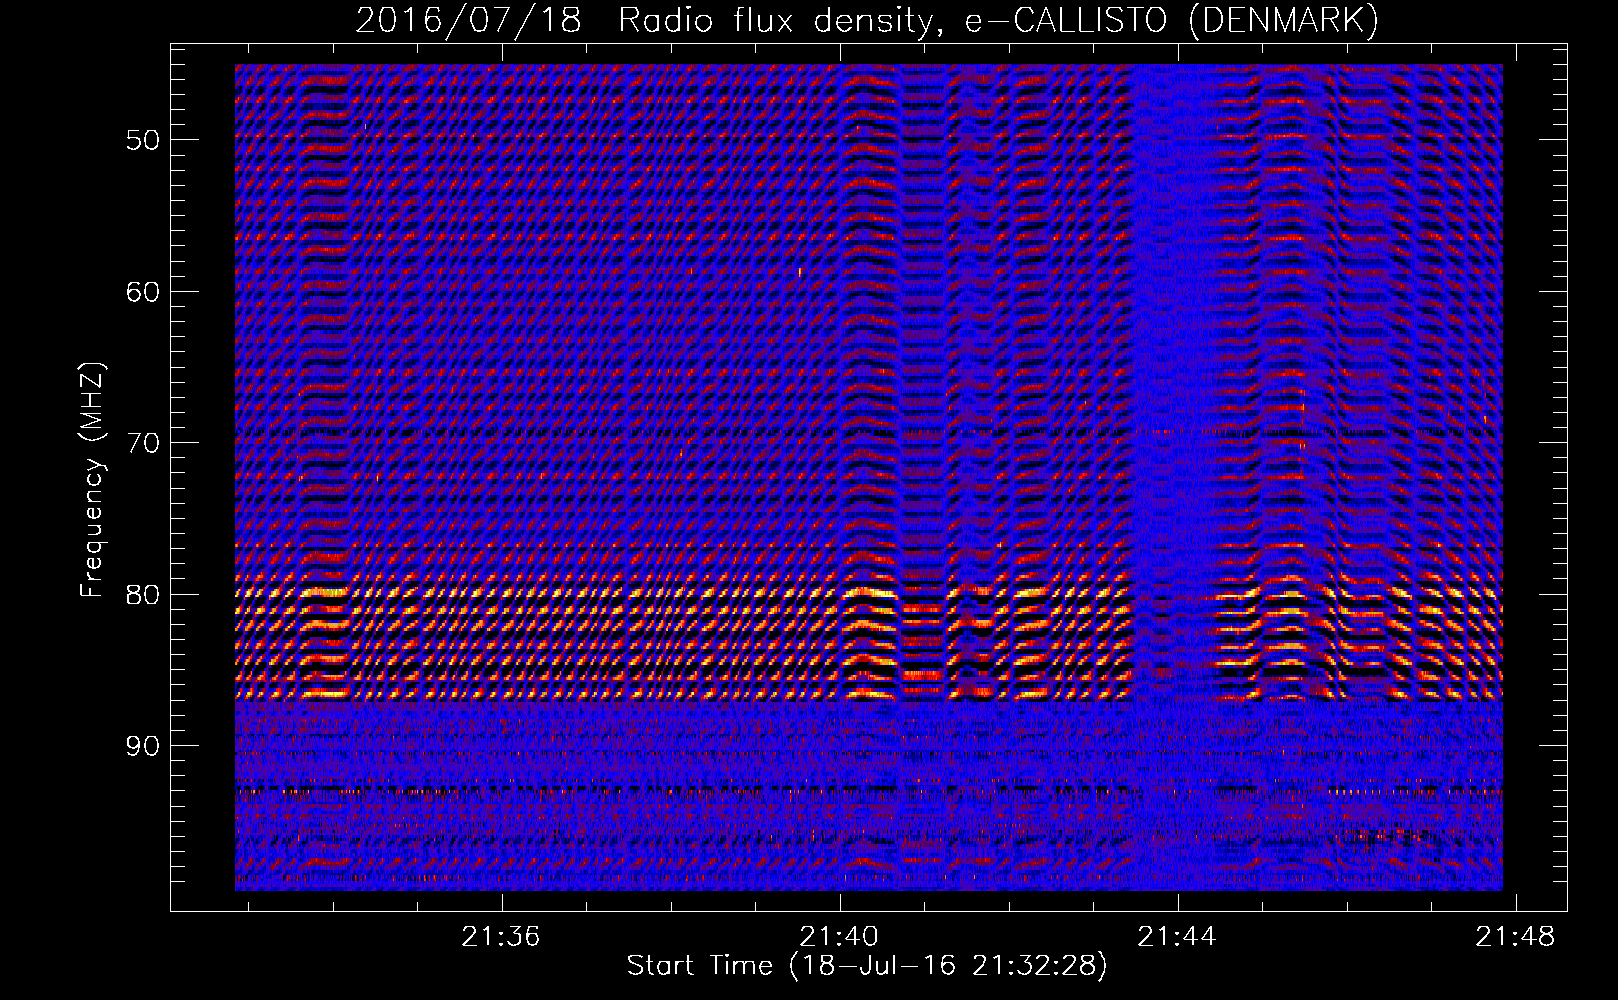Click the Start Time axis label
This screenshot has height=1000, width=1618.
tap(867, 966)
